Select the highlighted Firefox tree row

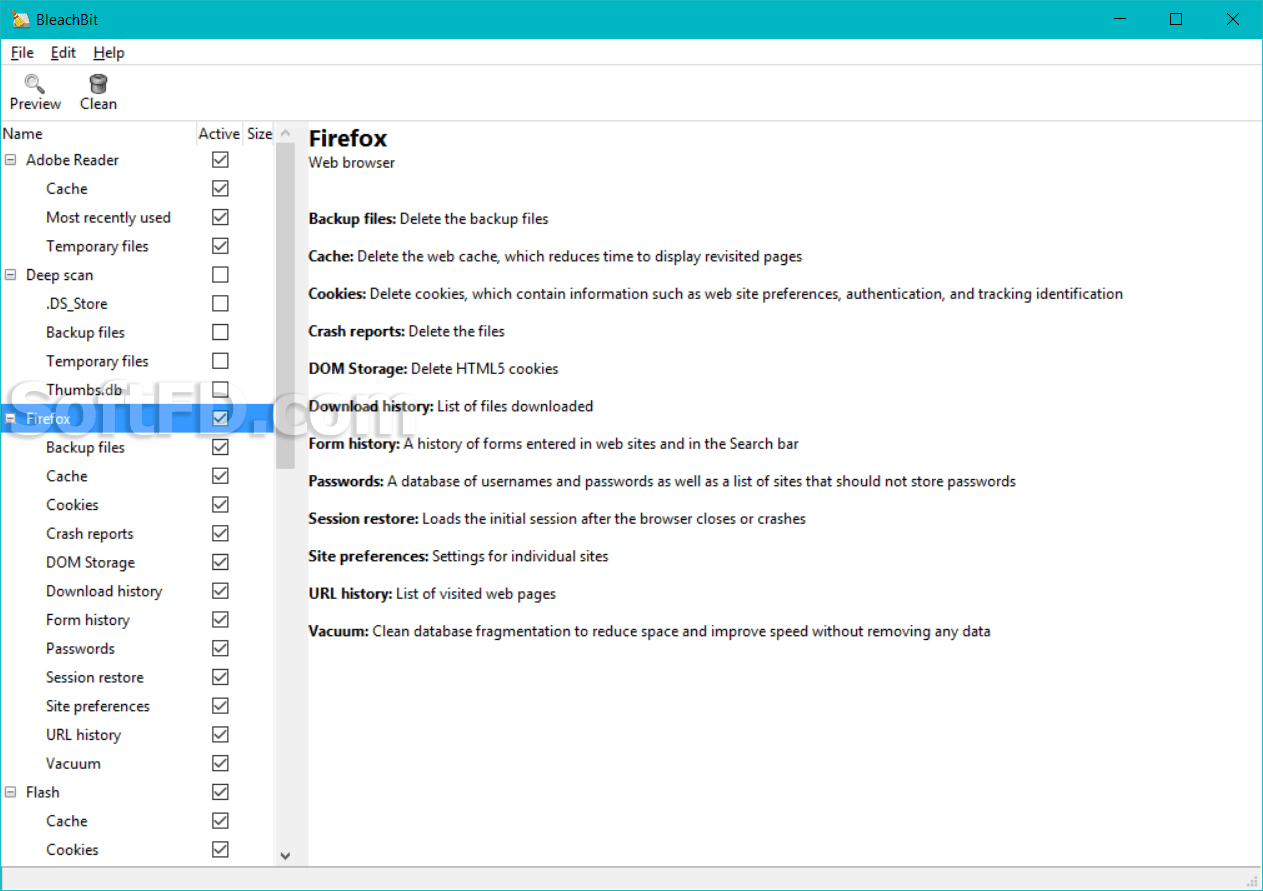tap(137, 419)
